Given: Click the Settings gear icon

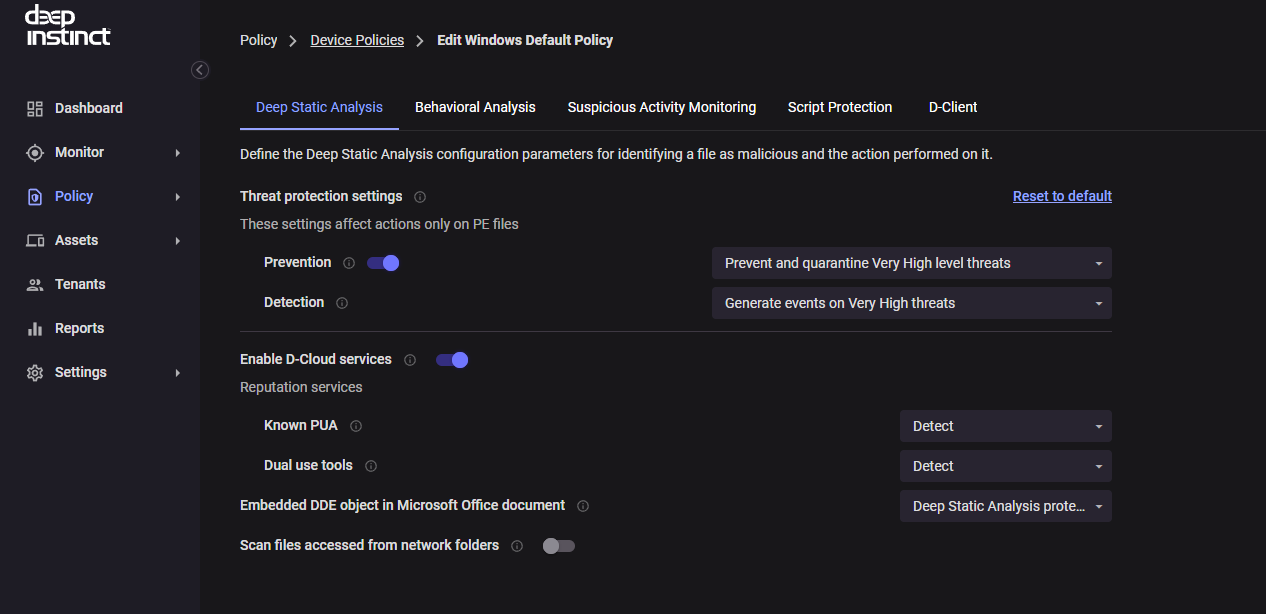Looking at the screenshot, I should click(x=35, y=373).
